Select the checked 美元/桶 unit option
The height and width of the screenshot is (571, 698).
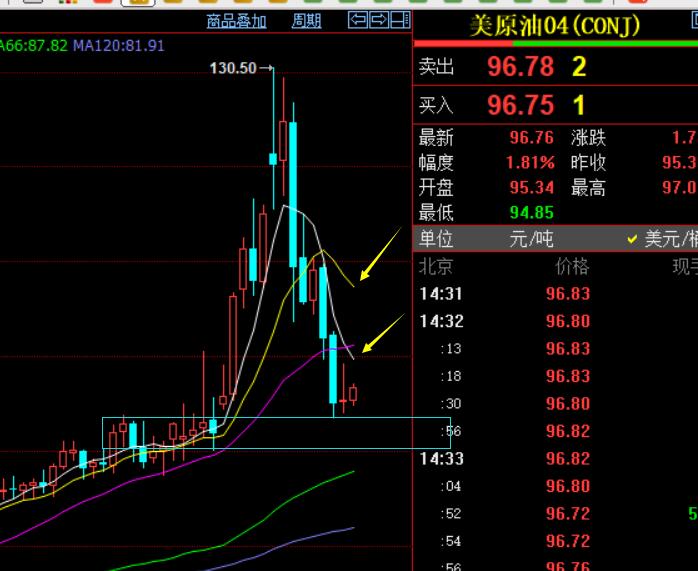pos(662,239)
